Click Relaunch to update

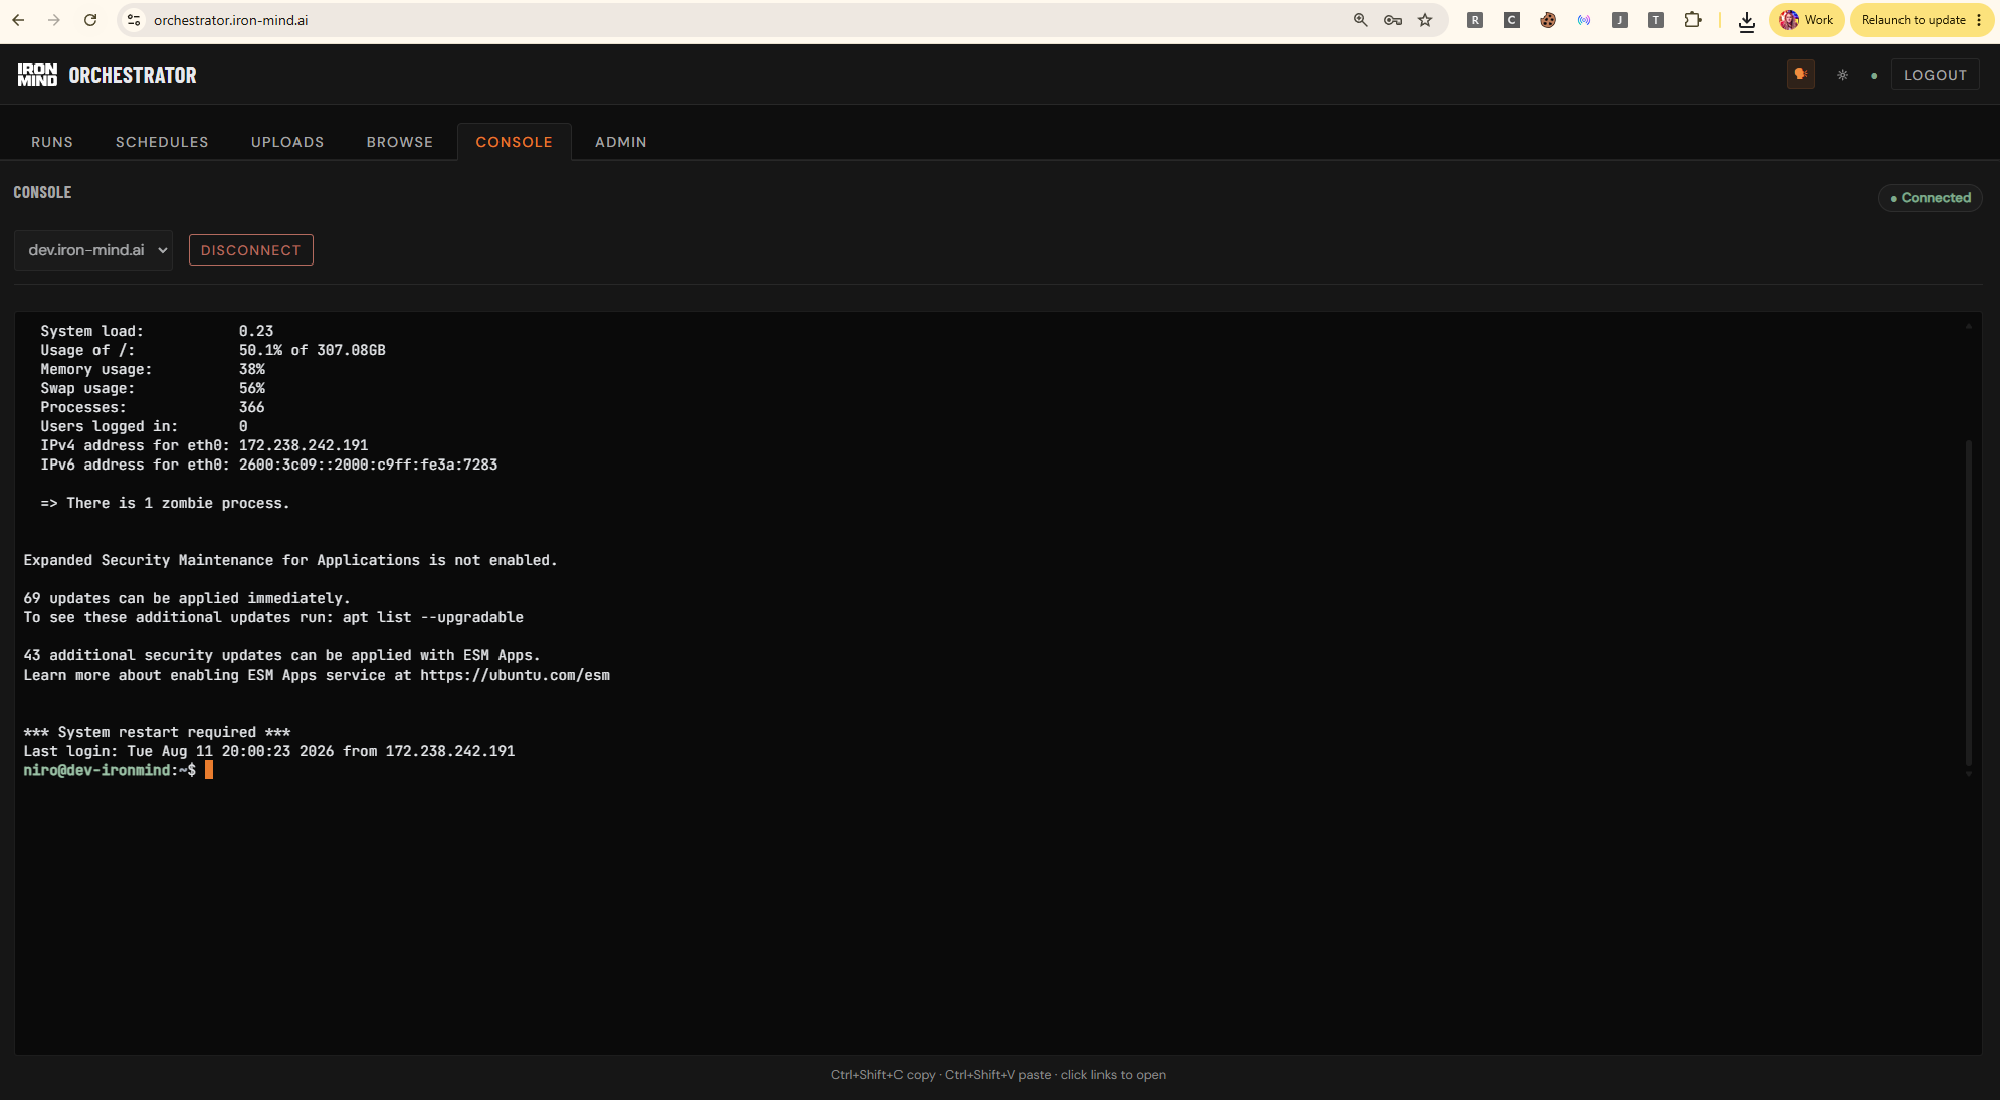point(1913,20)
